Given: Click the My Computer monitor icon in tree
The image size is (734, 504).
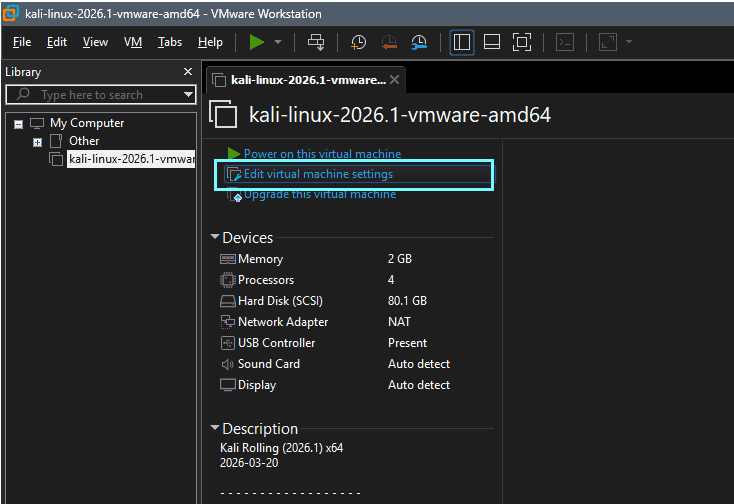Looking at the screenshot, I should coord(37,124).
